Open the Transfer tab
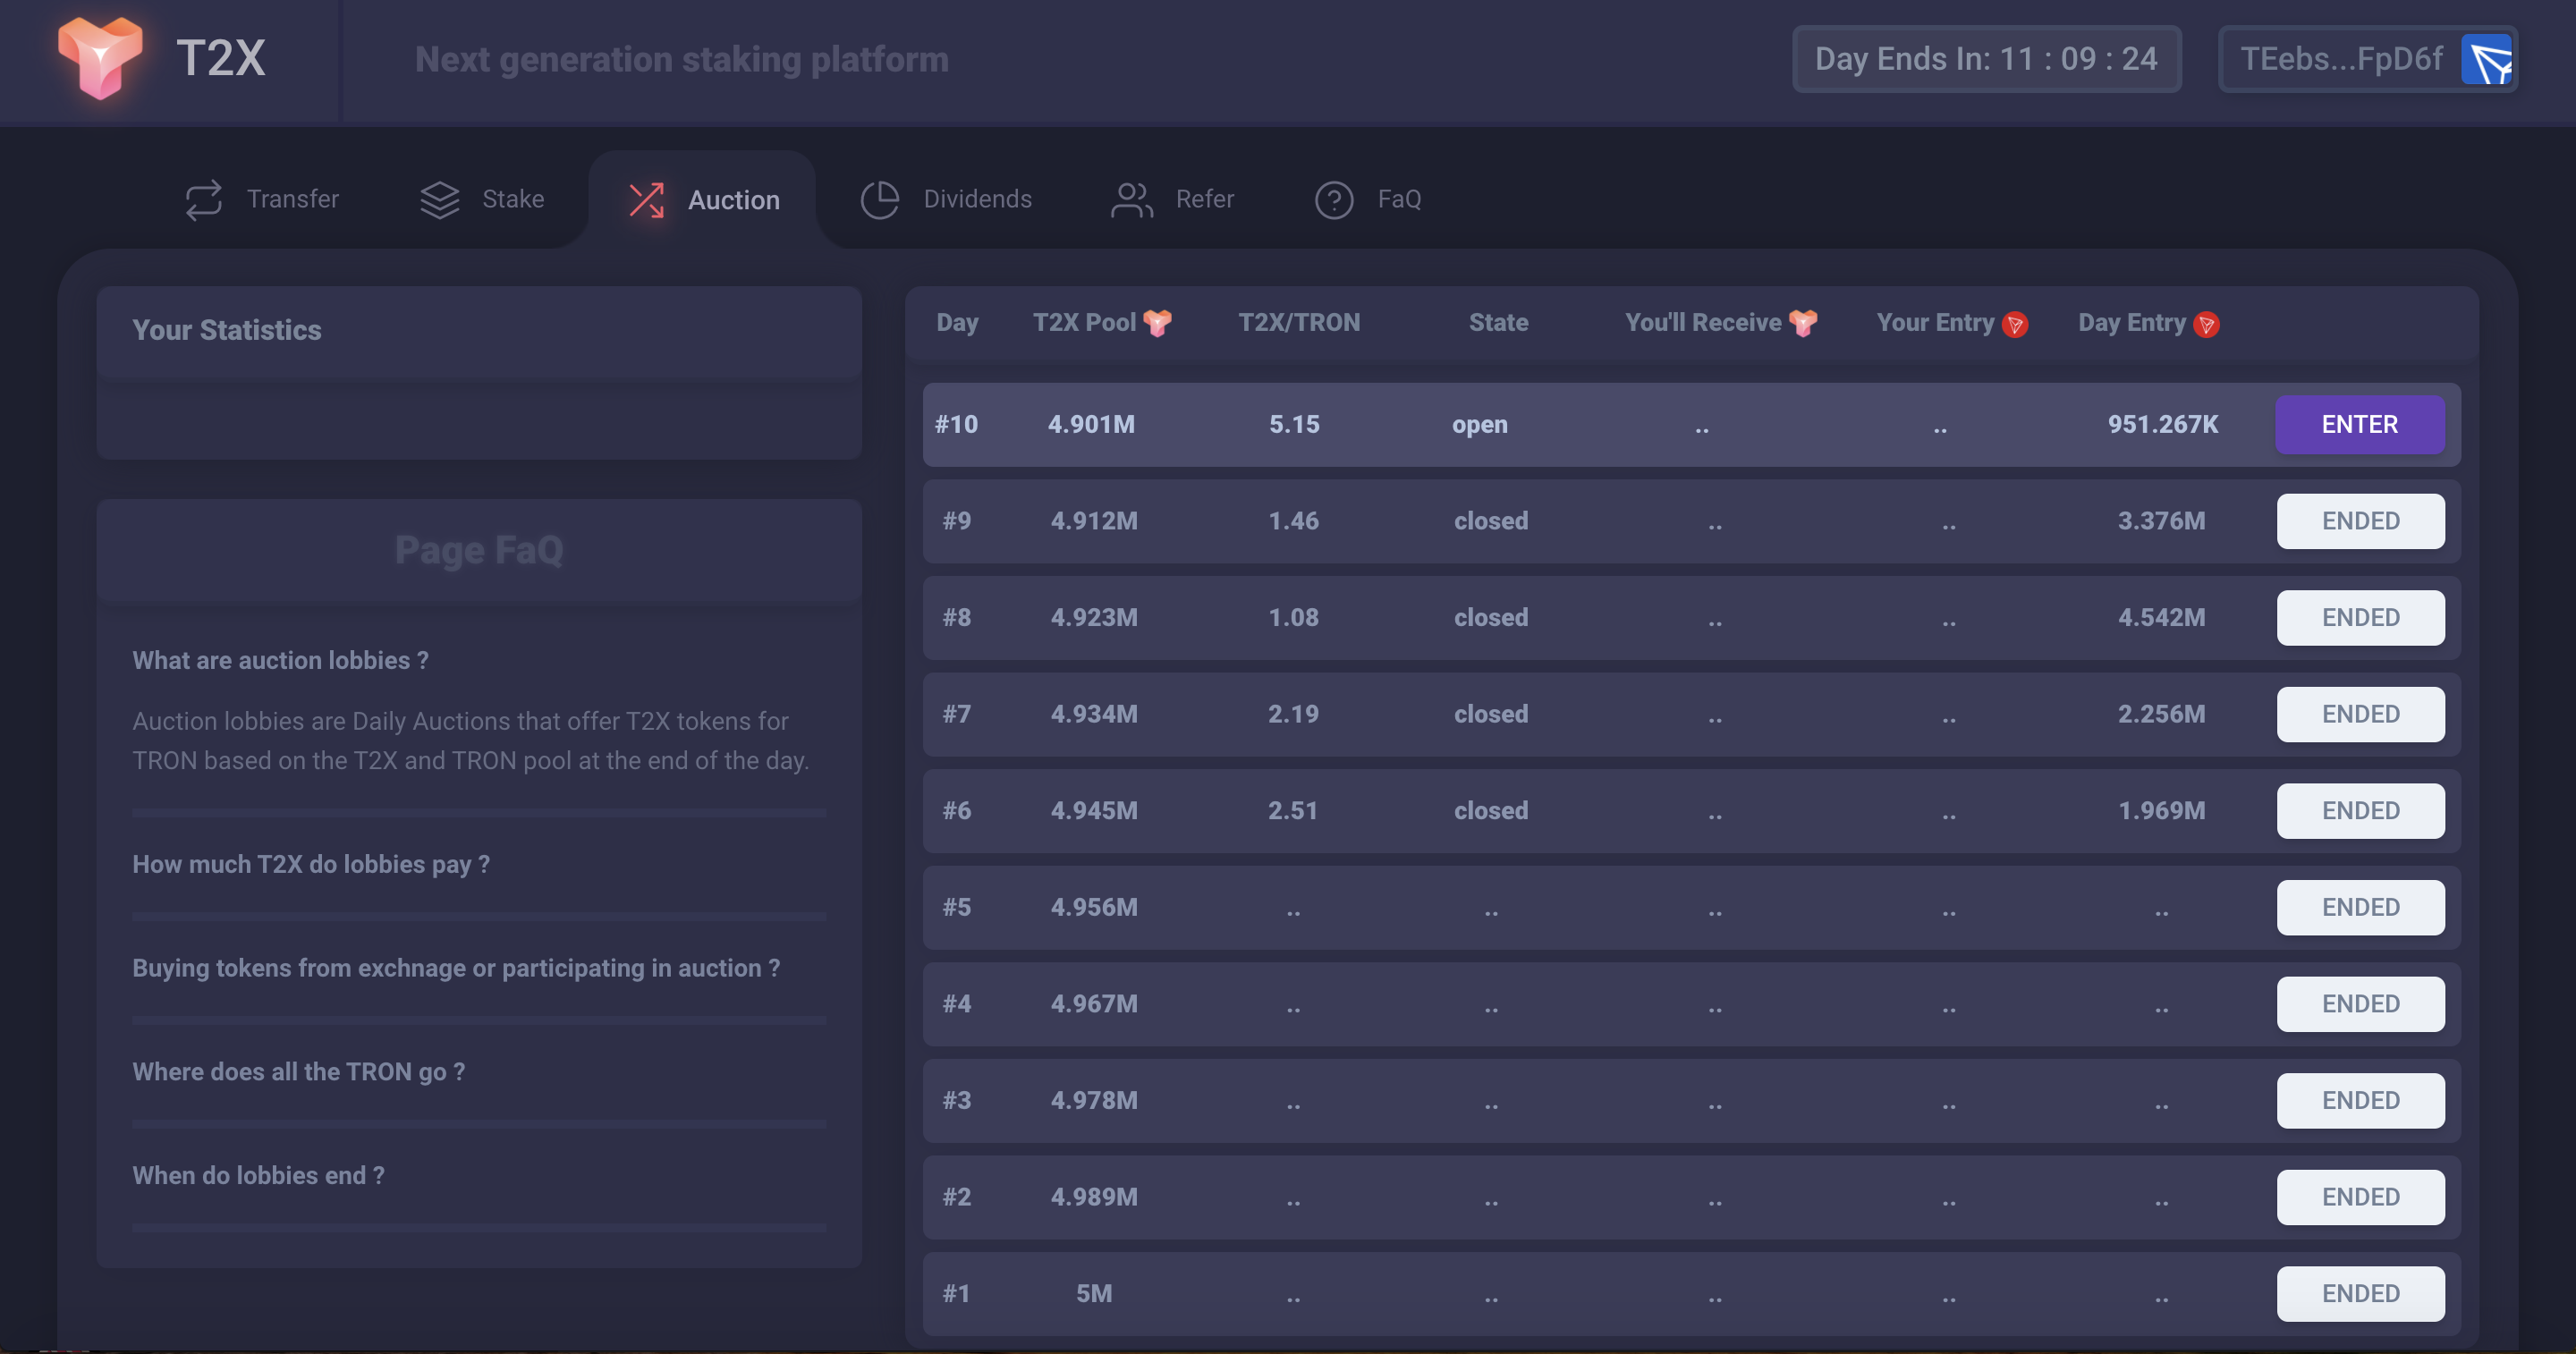 [262, 199]
